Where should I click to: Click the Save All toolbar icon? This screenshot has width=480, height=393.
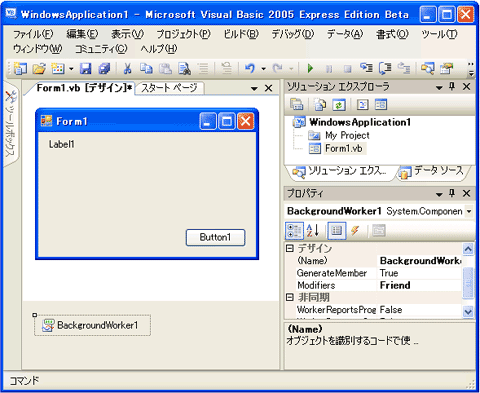[x=104, y=69]
